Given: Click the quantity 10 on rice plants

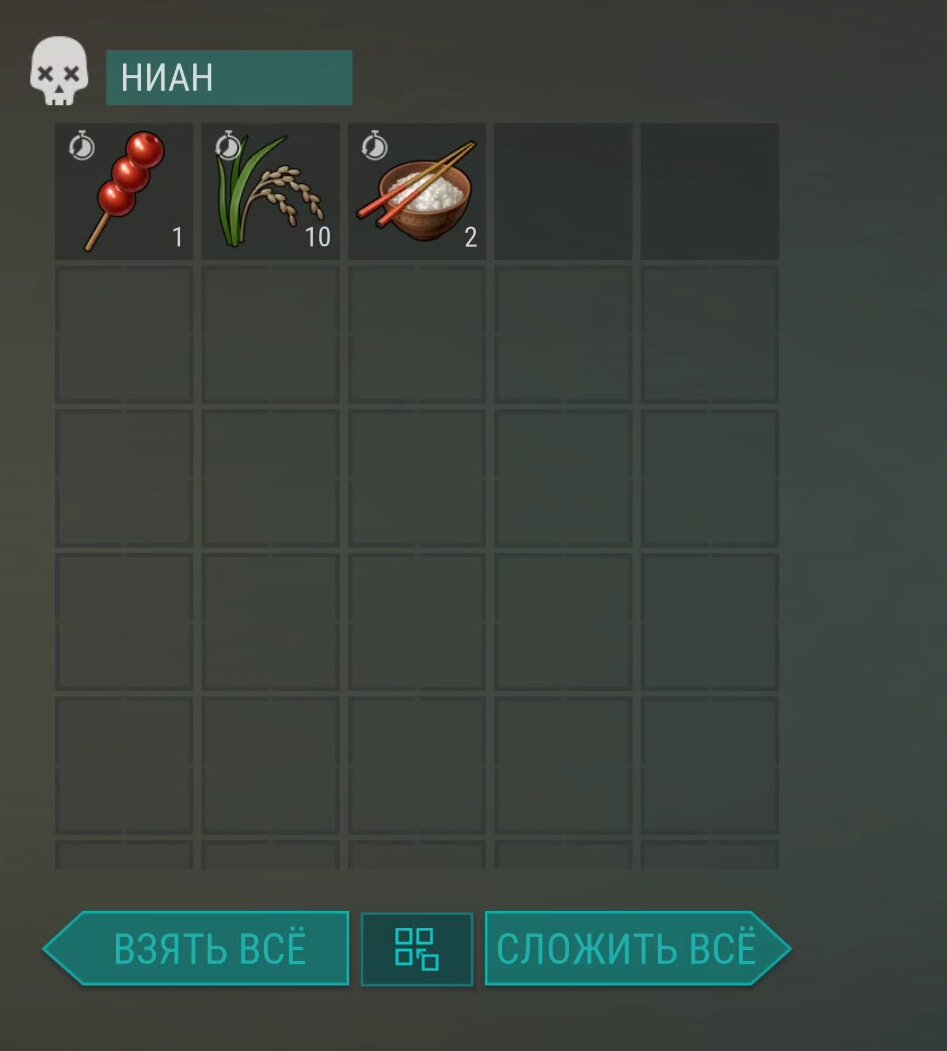Looking at the screenshot, I should pyautogui.click(x=318, y=237).
